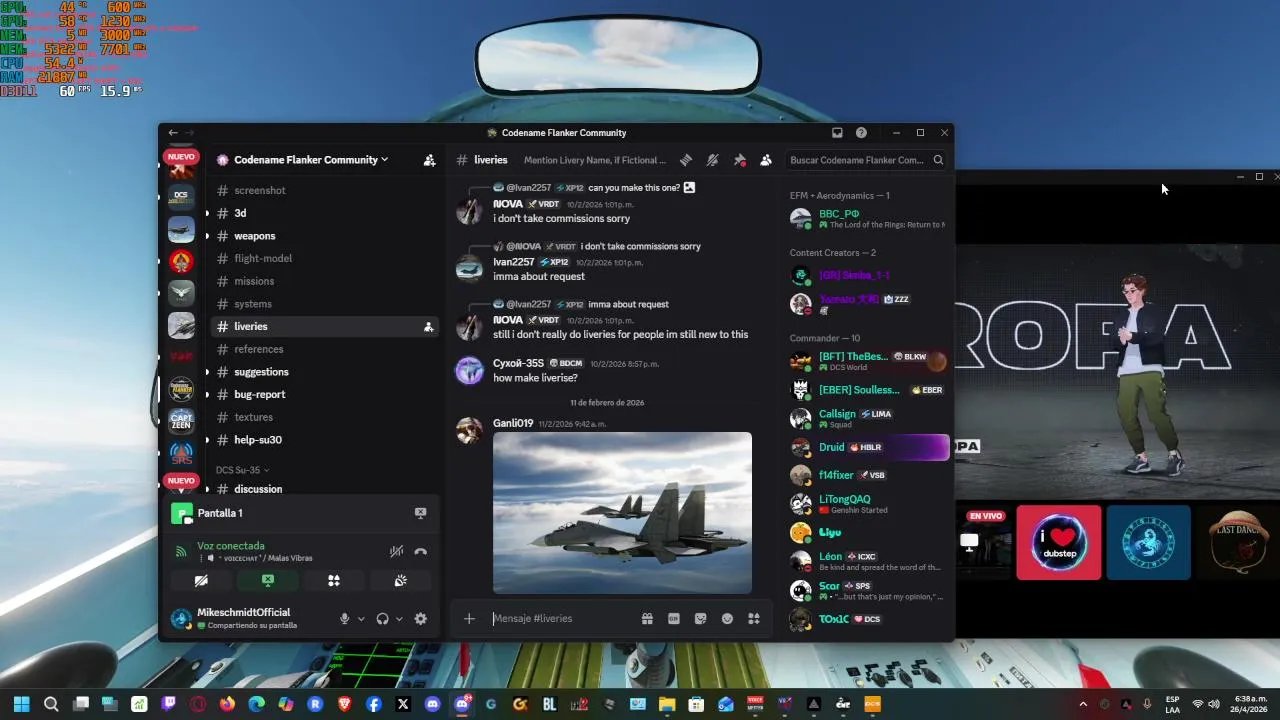Viewport: 1280px width, 720px height.
Task: Create invite for liveries channel
Action: coord(428,327)
